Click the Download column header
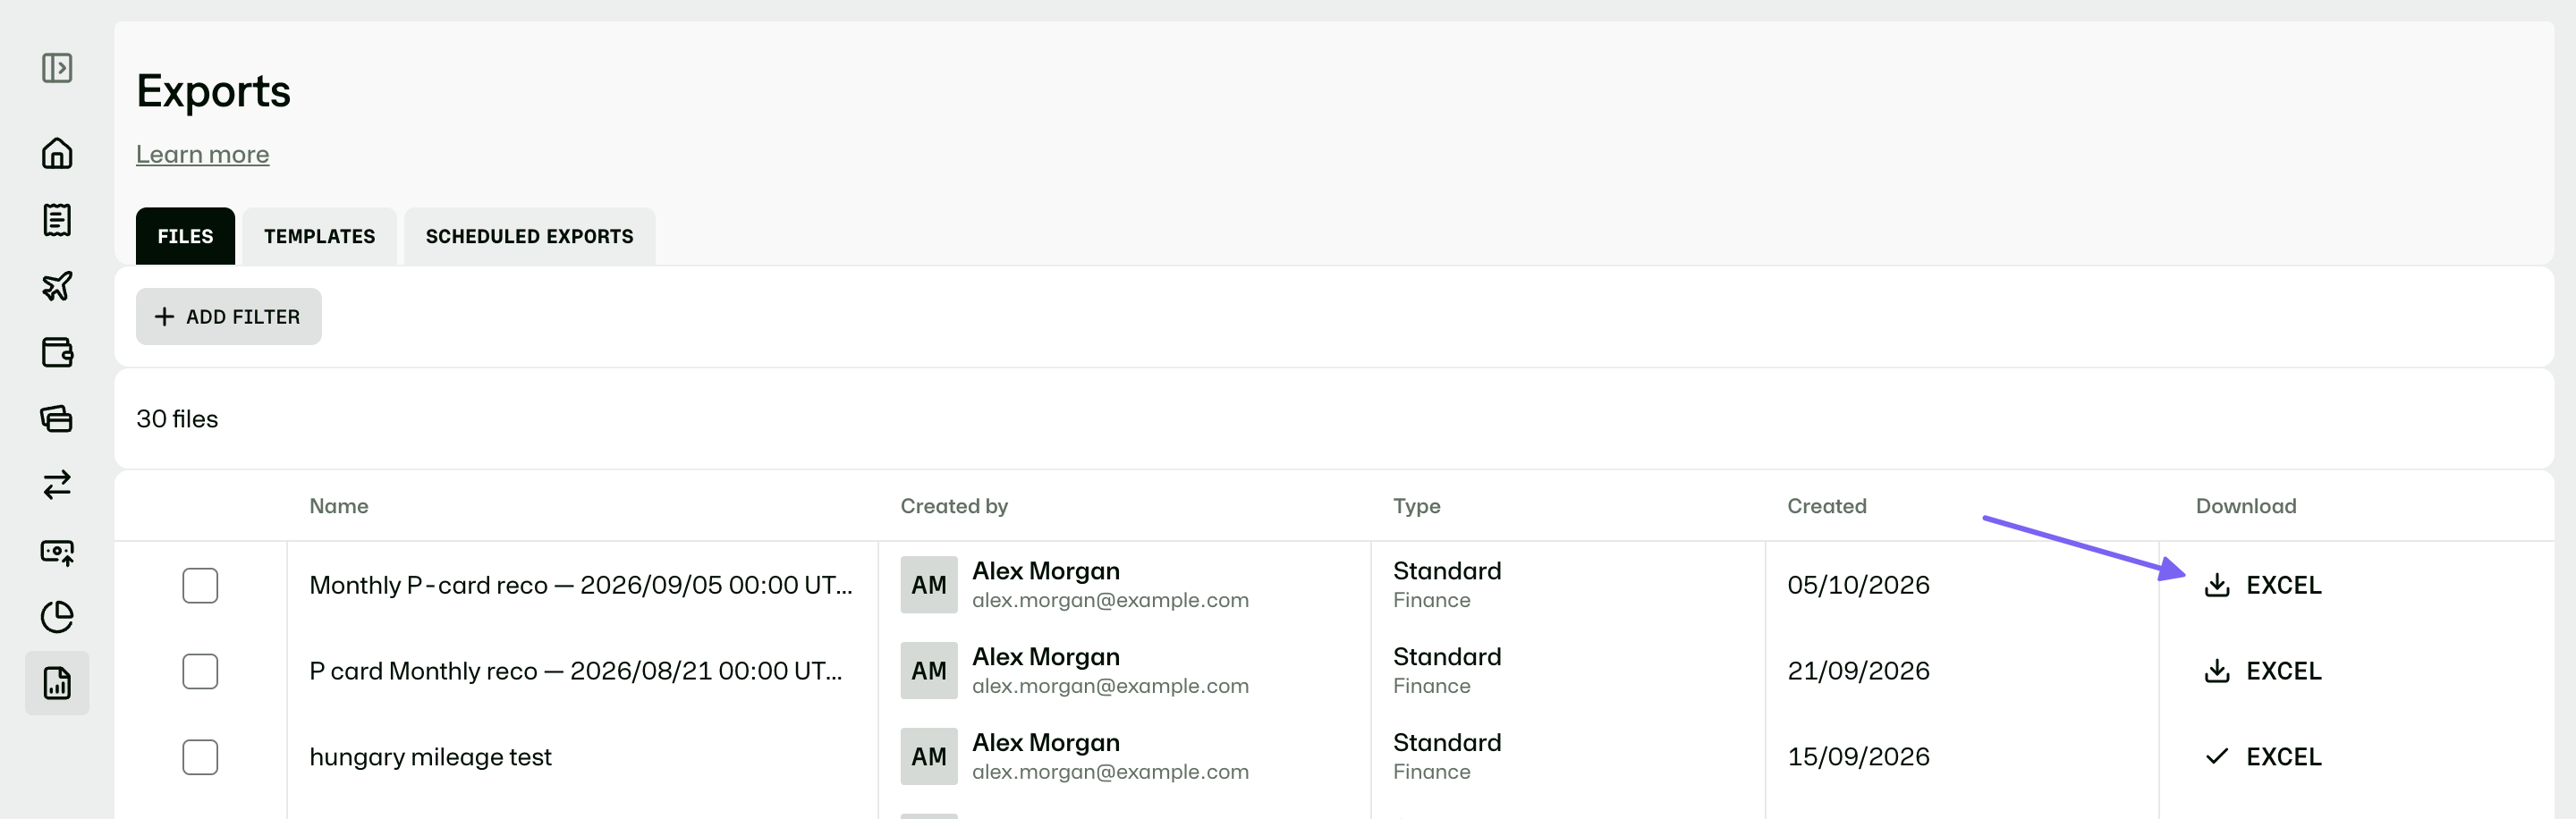 pyautogui.click(x=2246, y=506)
